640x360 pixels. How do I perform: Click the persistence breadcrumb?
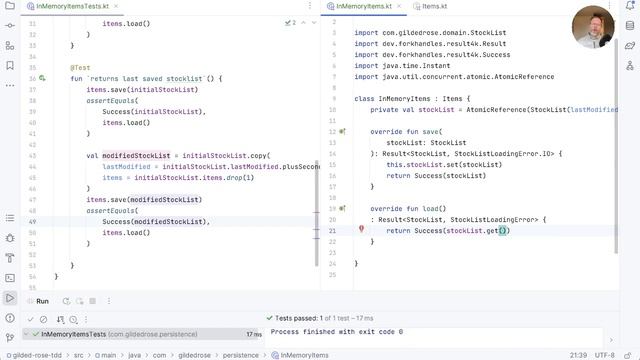click(x=240, y=355)
